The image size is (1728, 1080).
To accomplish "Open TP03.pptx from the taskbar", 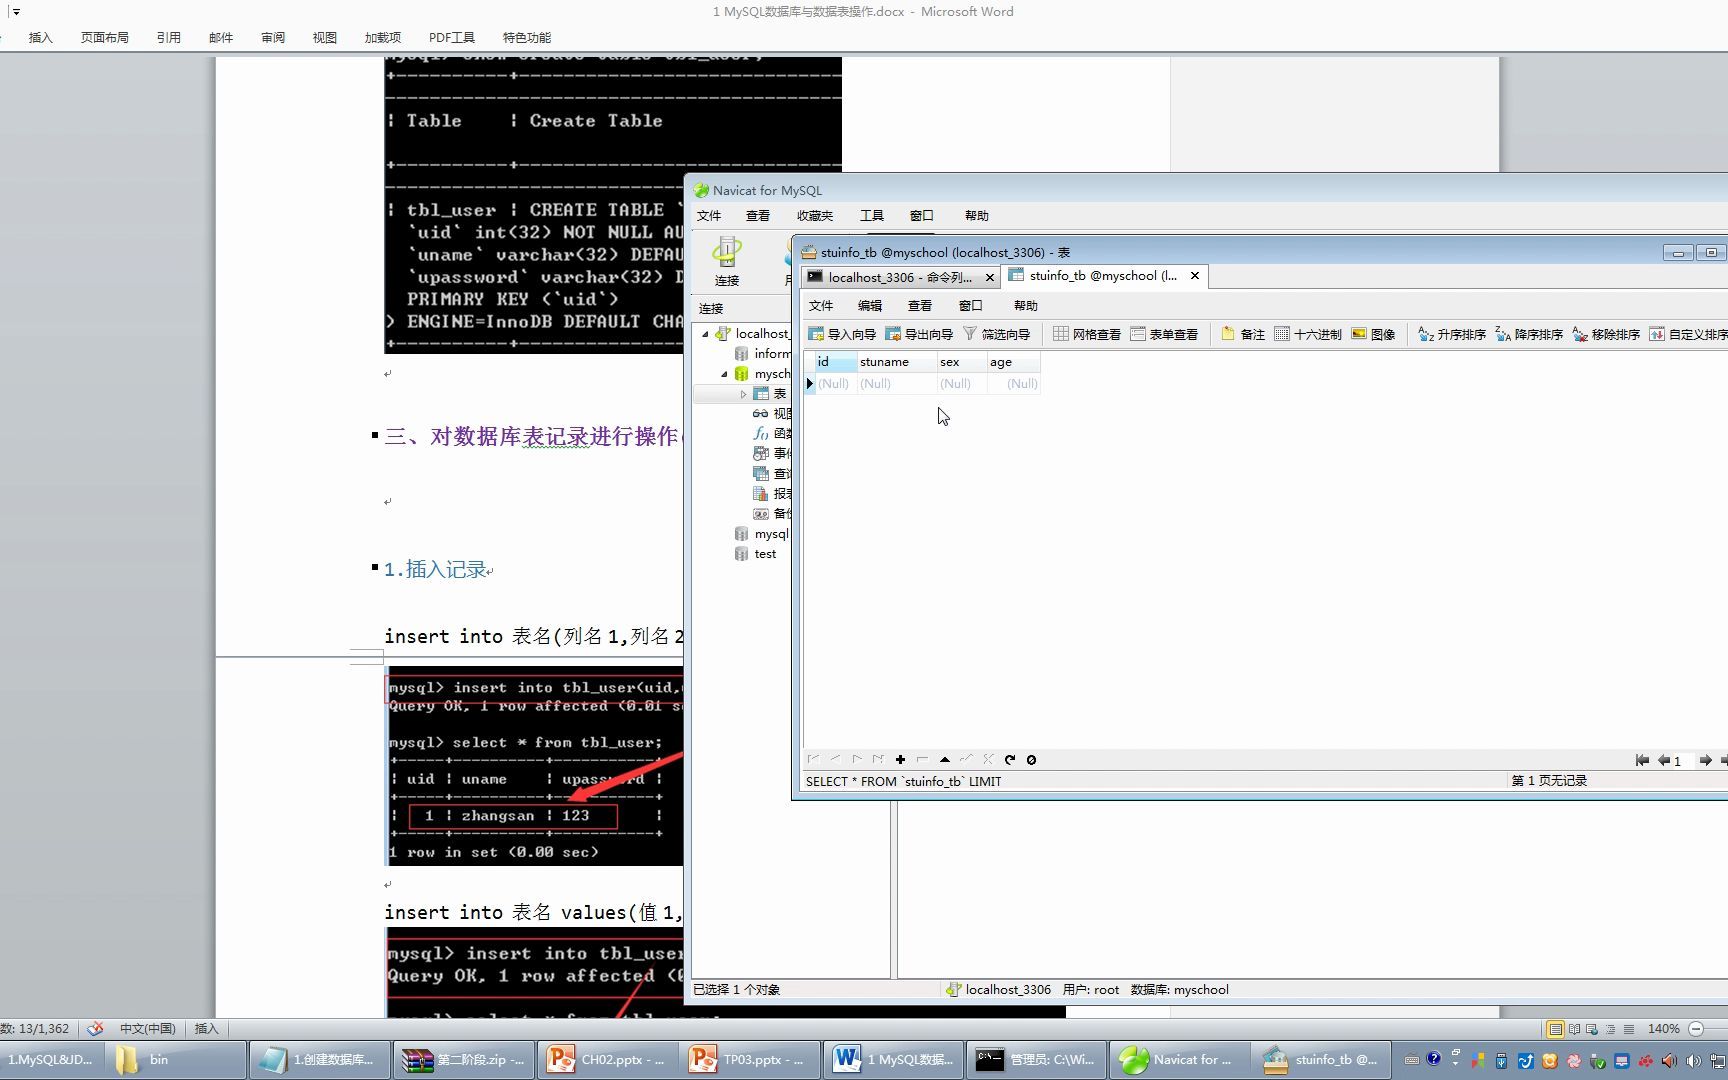I will click(x=749, y=1059).
